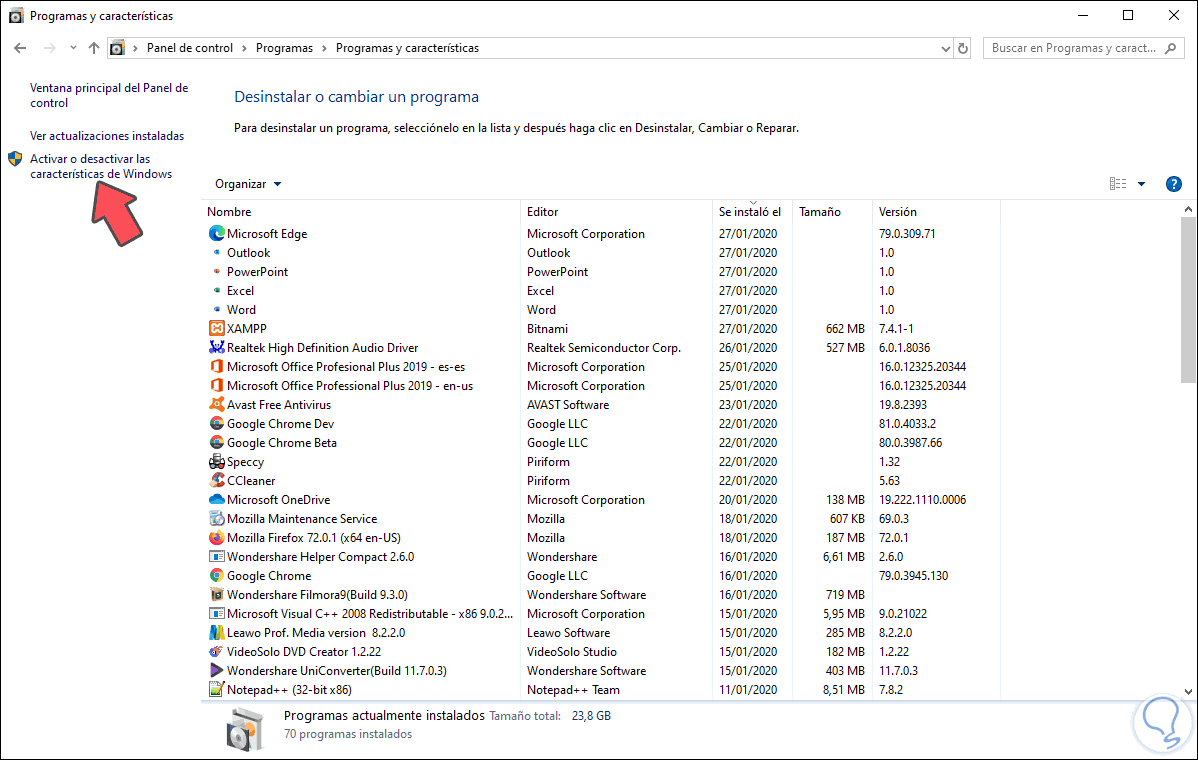Click the Office Profesional Plus es-es icon

point(216,367)
